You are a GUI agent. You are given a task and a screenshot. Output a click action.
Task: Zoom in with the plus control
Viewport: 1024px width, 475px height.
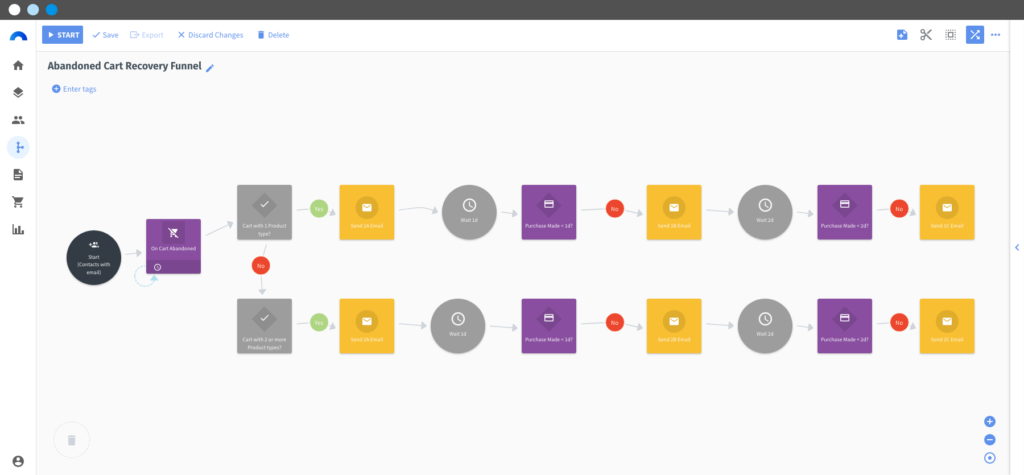(990, 422)
